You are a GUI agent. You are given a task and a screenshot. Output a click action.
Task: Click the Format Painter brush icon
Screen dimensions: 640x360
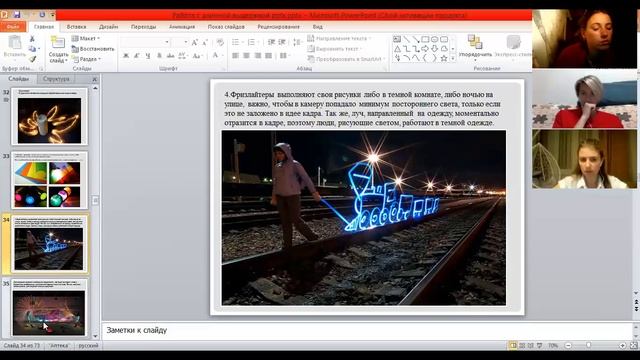tap(32, 59)
